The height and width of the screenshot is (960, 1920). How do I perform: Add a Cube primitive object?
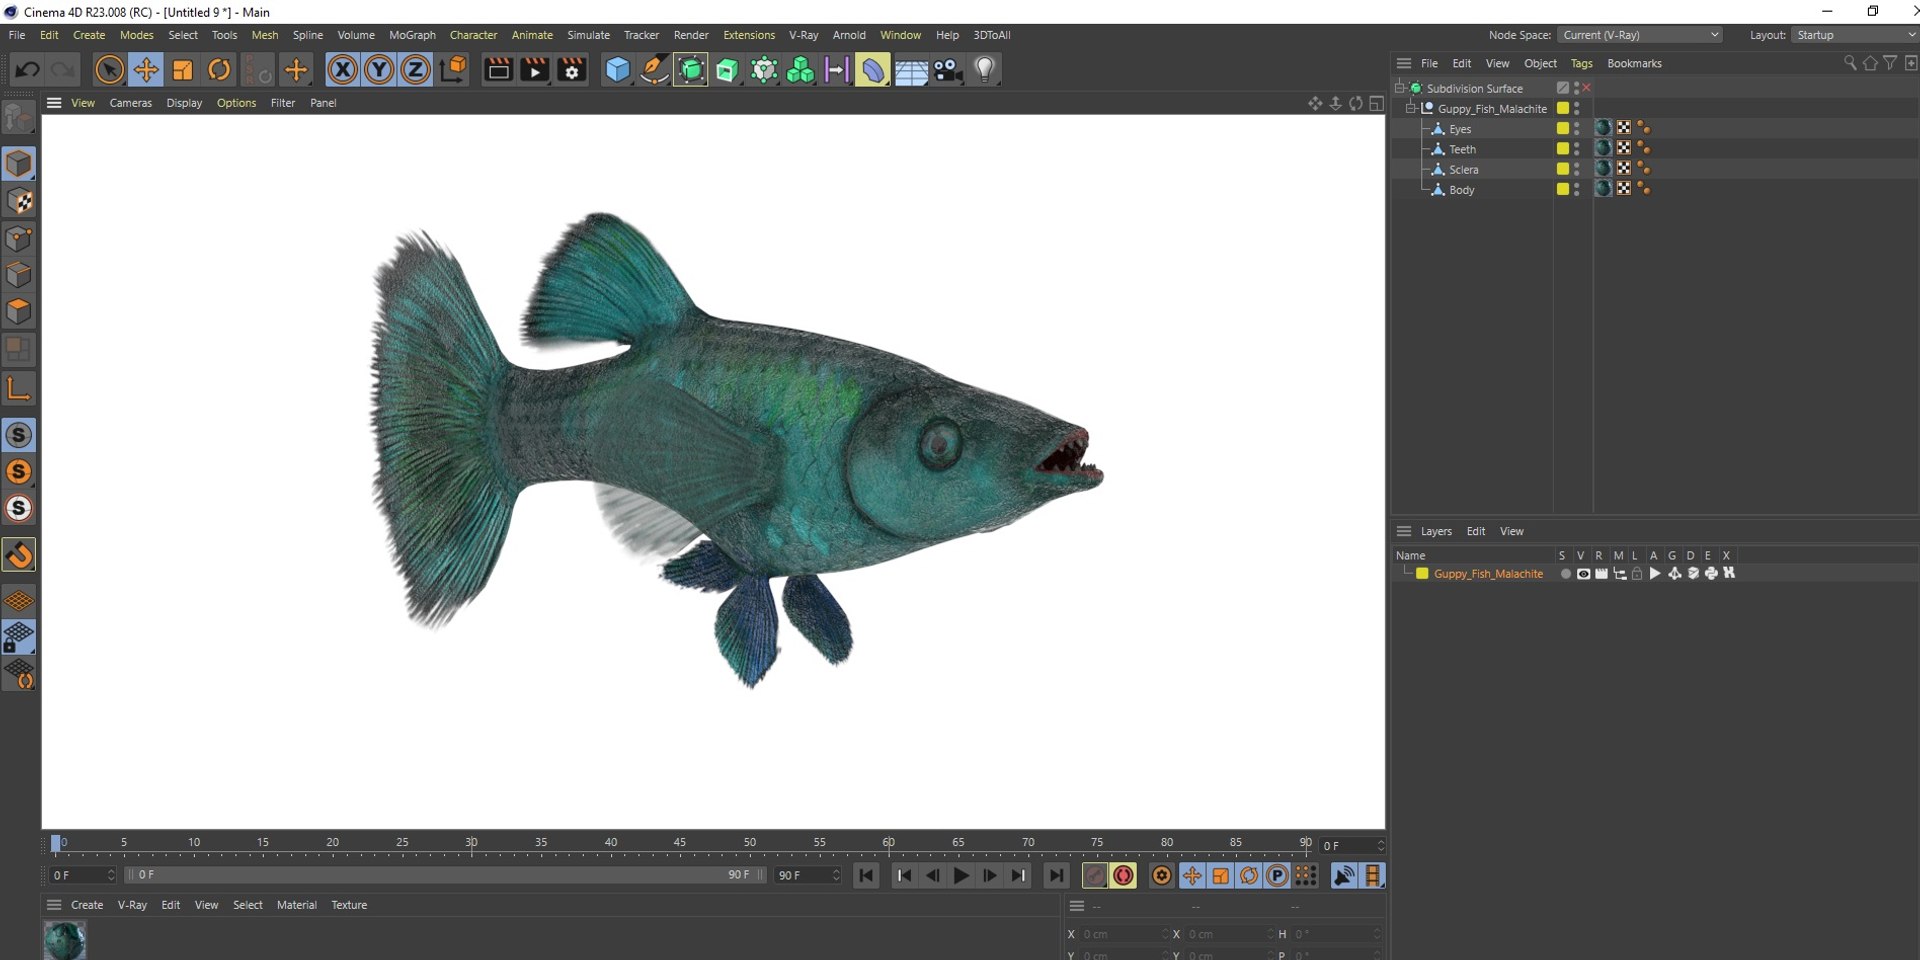[x=618, y=70]
